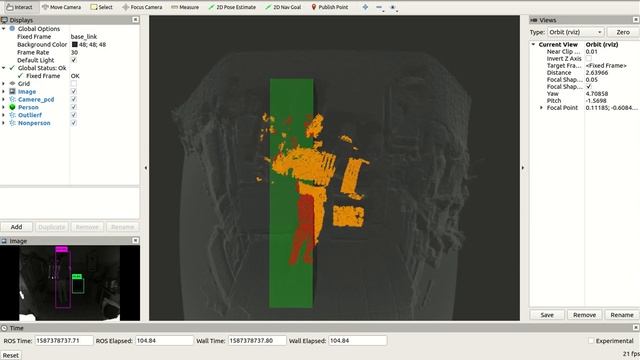Collapse the Global Options tree node
Viewport: 640px width, 360px height.
coord(4,29)
